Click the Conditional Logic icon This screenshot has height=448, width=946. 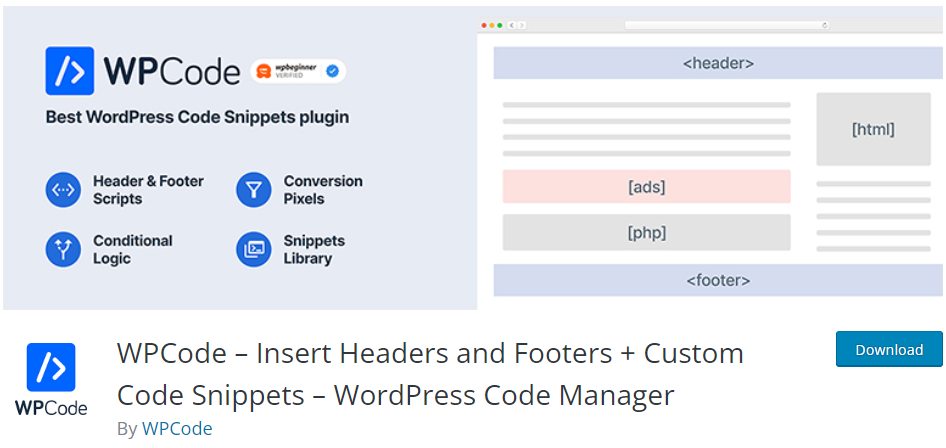click(x=63, y=249)
